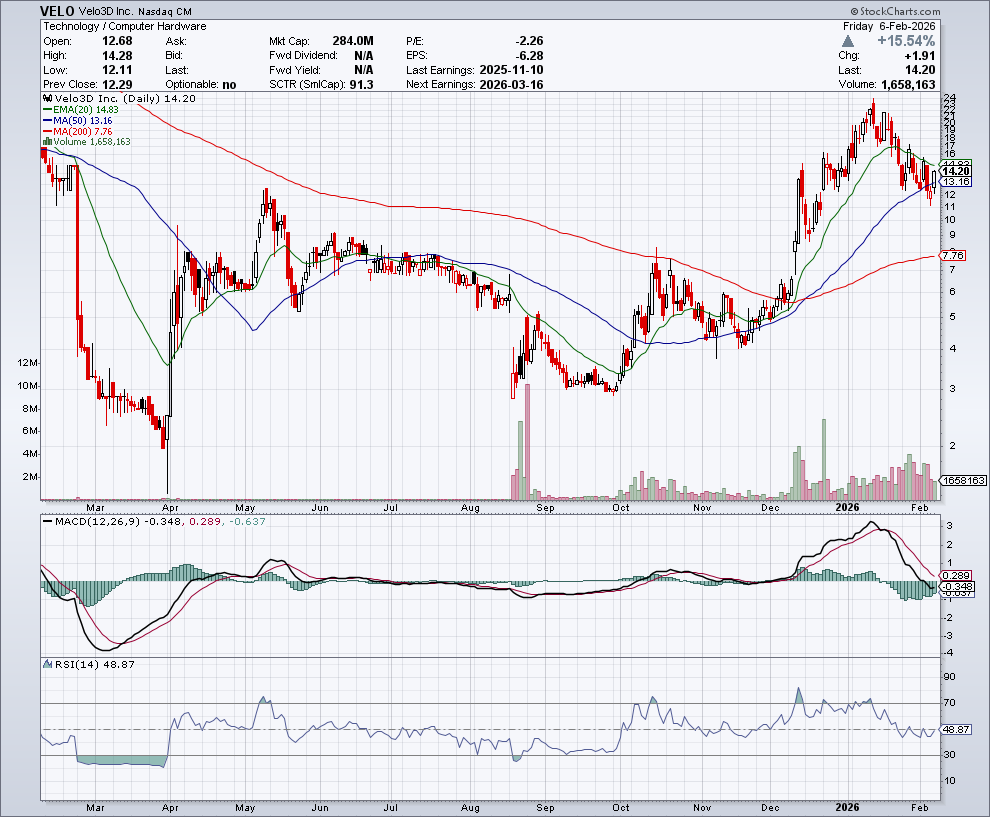Click the volume bars icon in the legend
This screenshot has height=817, width=990.
47,141
